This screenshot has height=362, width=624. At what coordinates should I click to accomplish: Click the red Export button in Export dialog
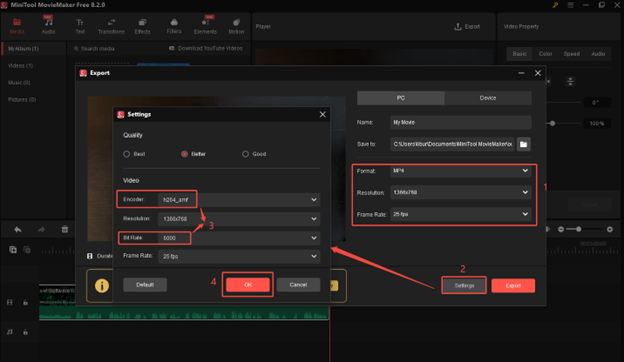point(513,286)
